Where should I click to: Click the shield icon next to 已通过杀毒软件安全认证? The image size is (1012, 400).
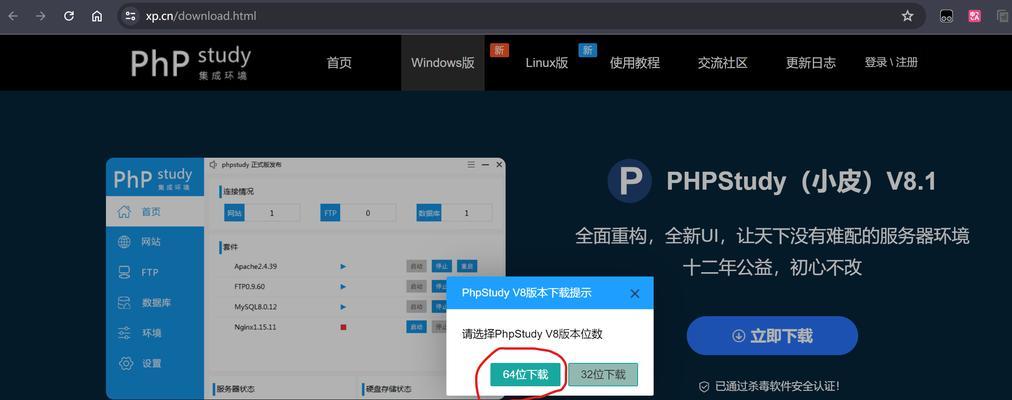[704, 386]
